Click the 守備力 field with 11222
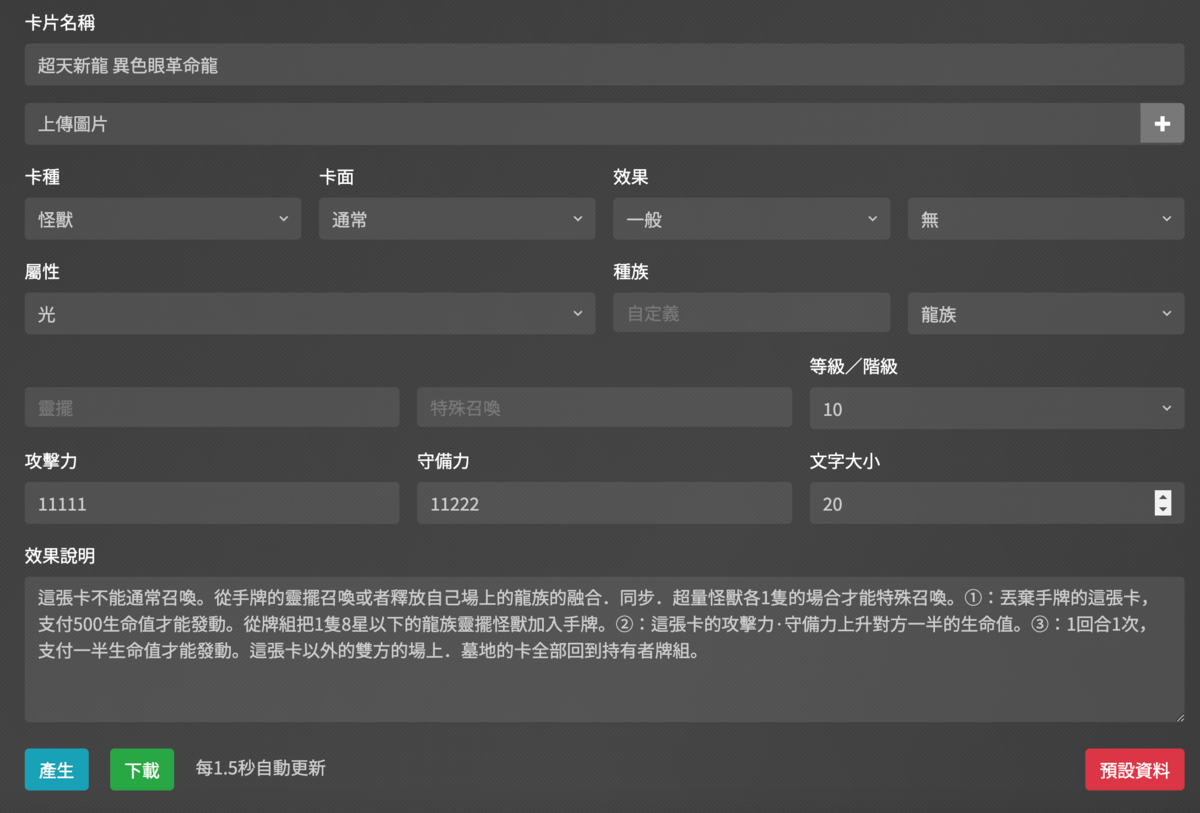1200x813 pixels. click(603, 504)
